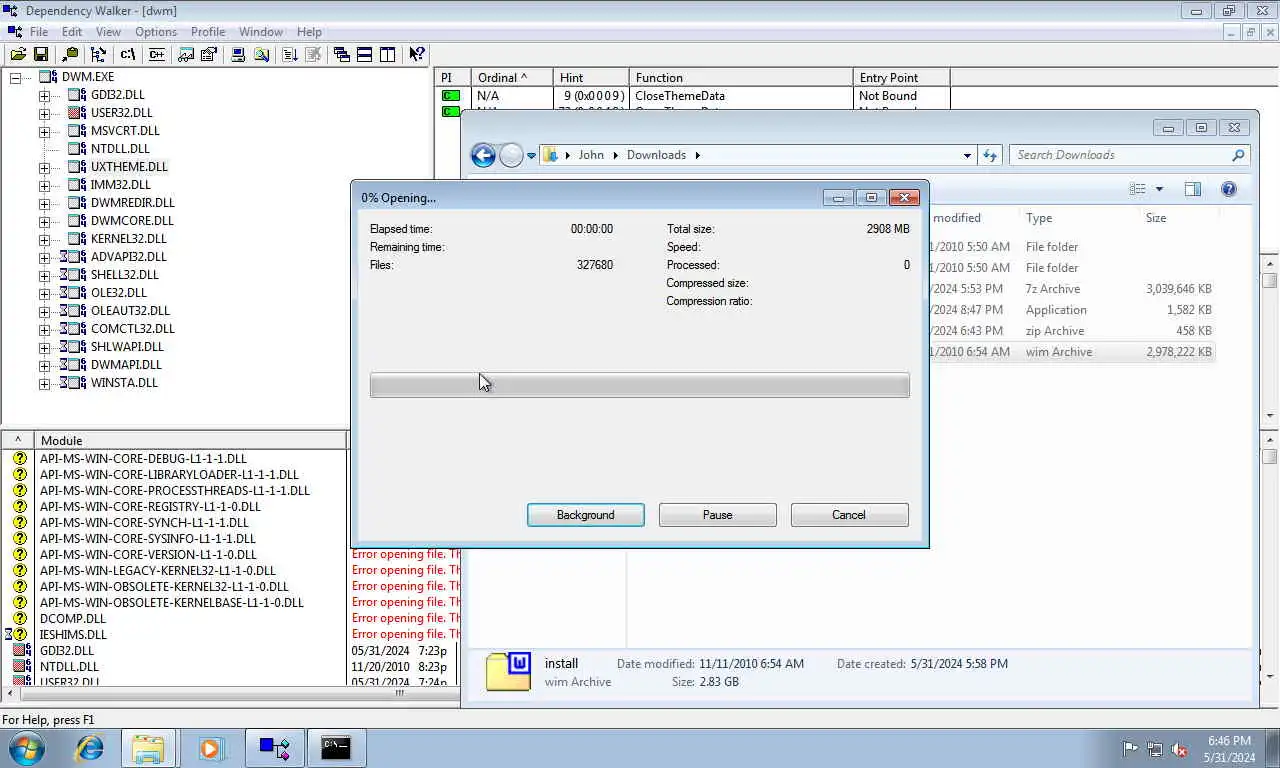Viewport: 1280px width, 768px height.
Task: Click the Context Help arrow-question icon
Action: (x=416, y=54)
